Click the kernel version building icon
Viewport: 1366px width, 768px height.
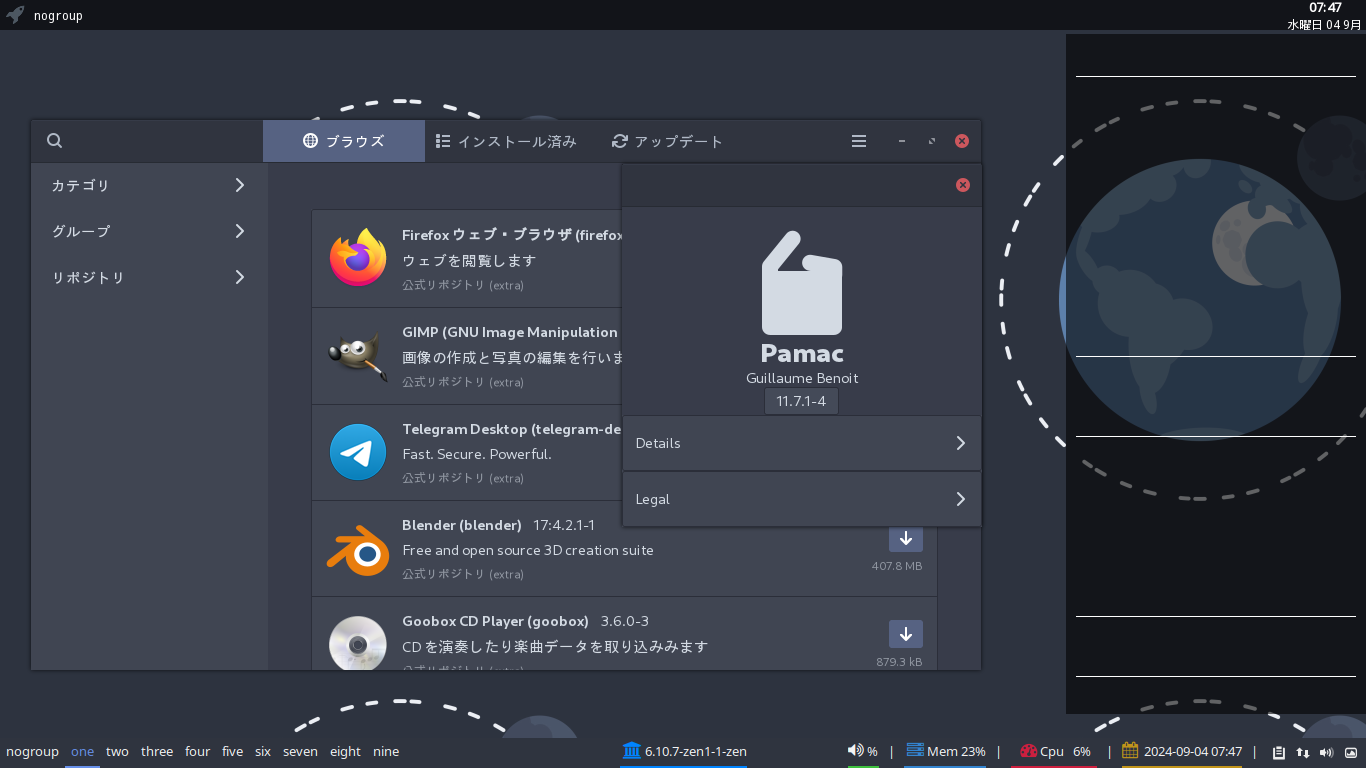(631, 751)
